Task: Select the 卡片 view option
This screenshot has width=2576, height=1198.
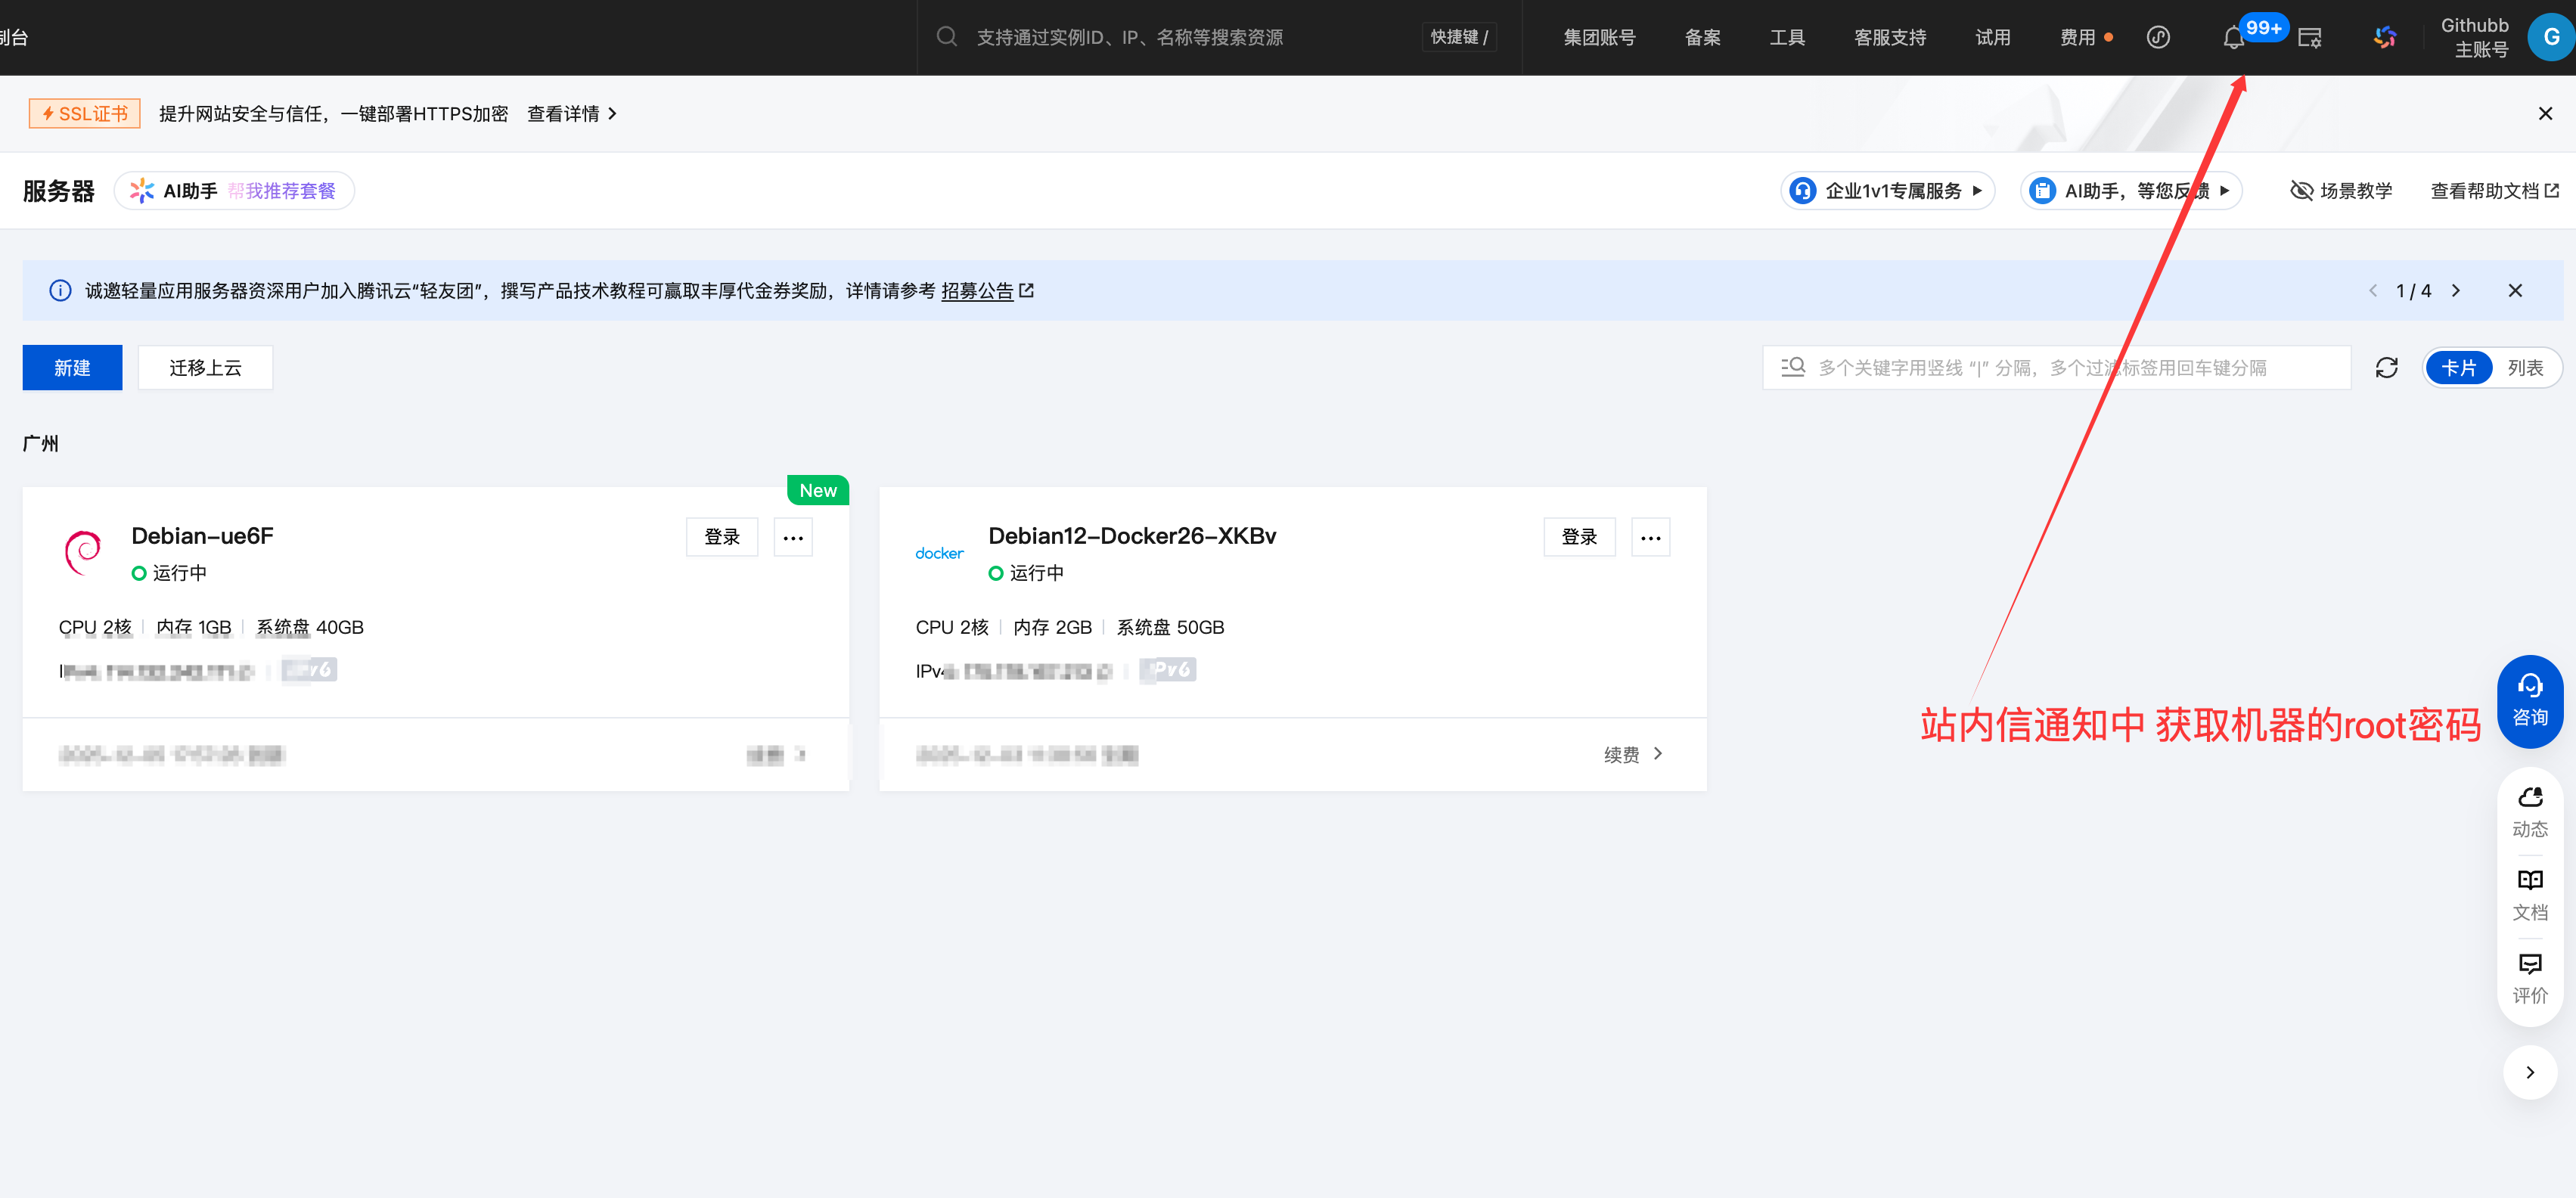Action: coord(2461,367)
